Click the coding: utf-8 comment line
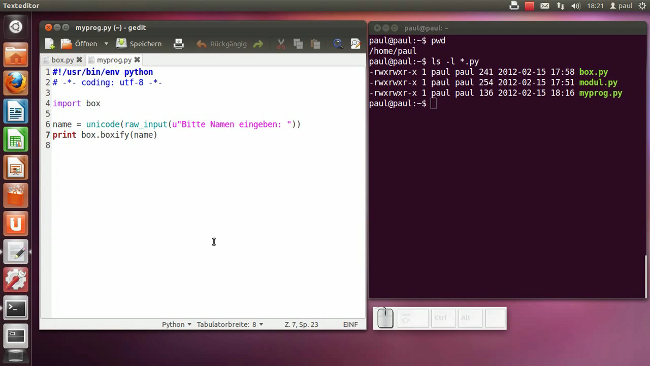650x366 pixels. 107,82
